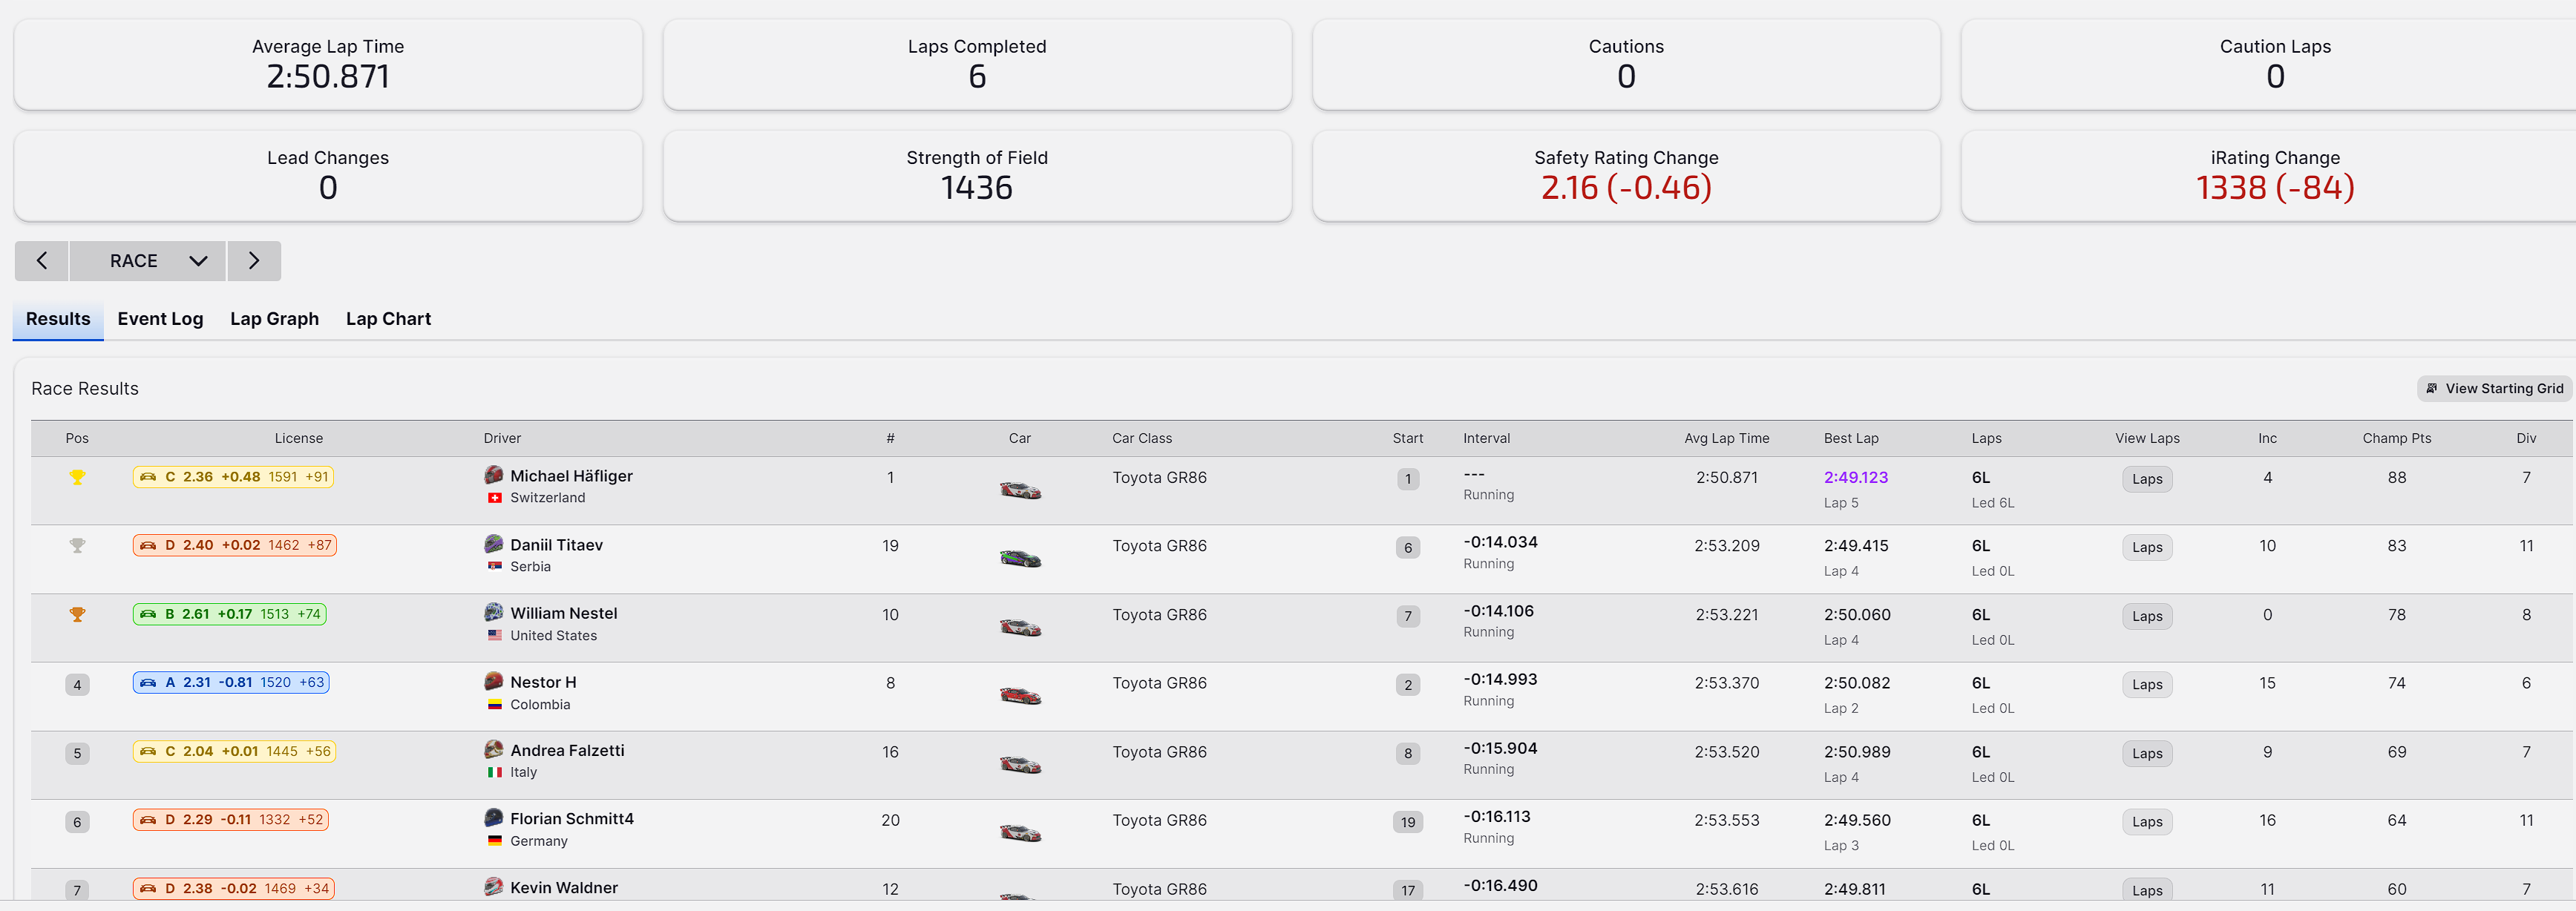The image size is (2576, 911).
Task: Go to previous session with left chevron
Action: [42, 261]
